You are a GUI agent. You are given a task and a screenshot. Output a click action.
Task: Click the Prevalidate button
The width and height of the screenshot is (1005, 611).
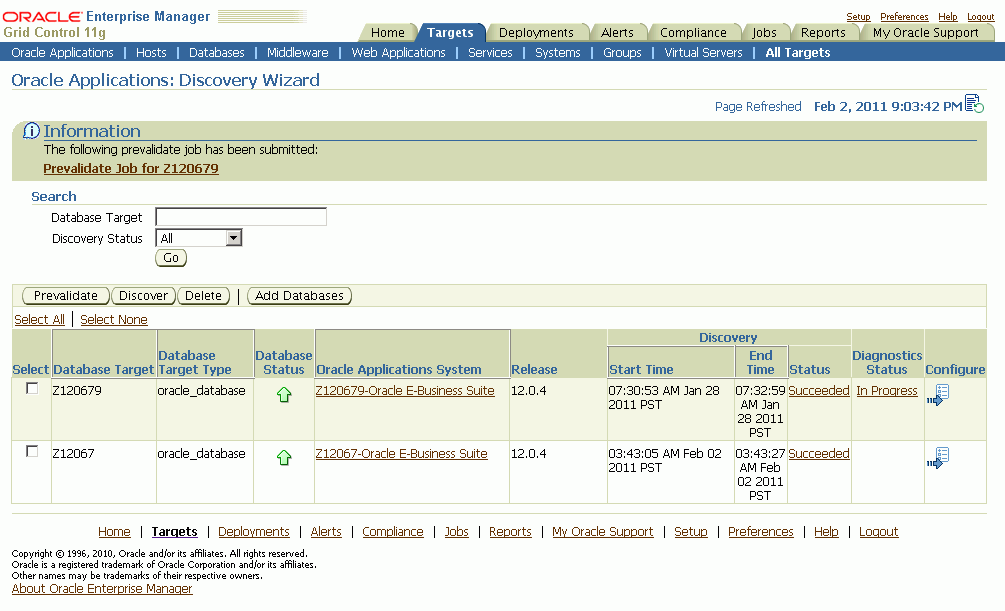66,296
